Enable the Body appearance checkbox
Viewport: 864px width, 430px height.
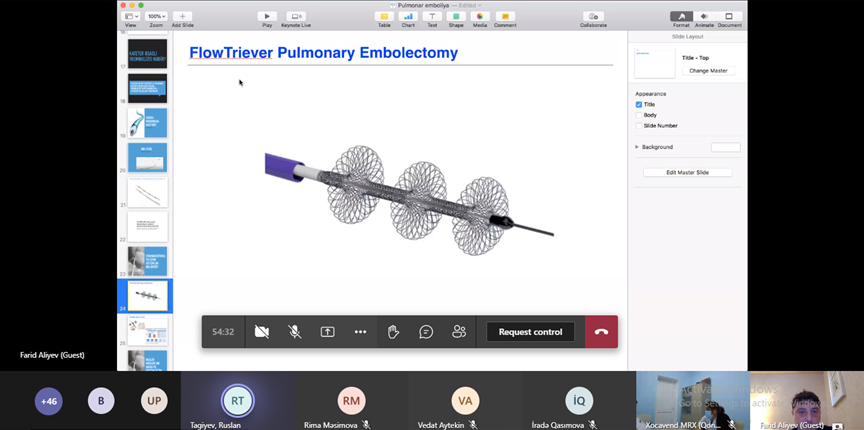coord(639,115)
